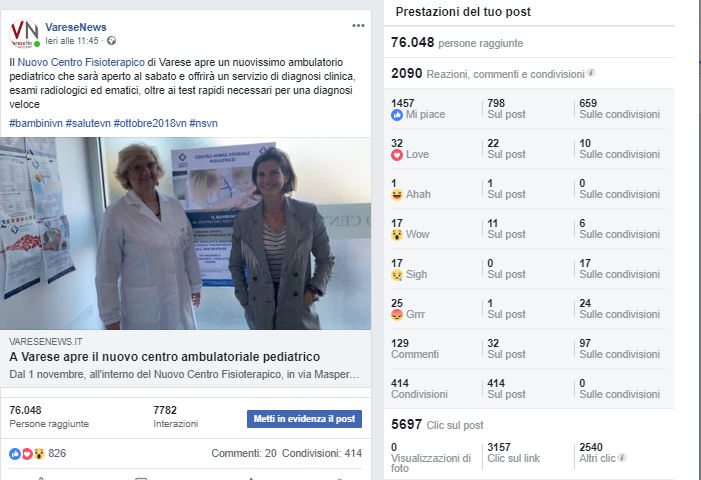Open the post photo of two women
The height and width of the screenshot is (480, 701).
pyautogui.click(x=186, y=233)
